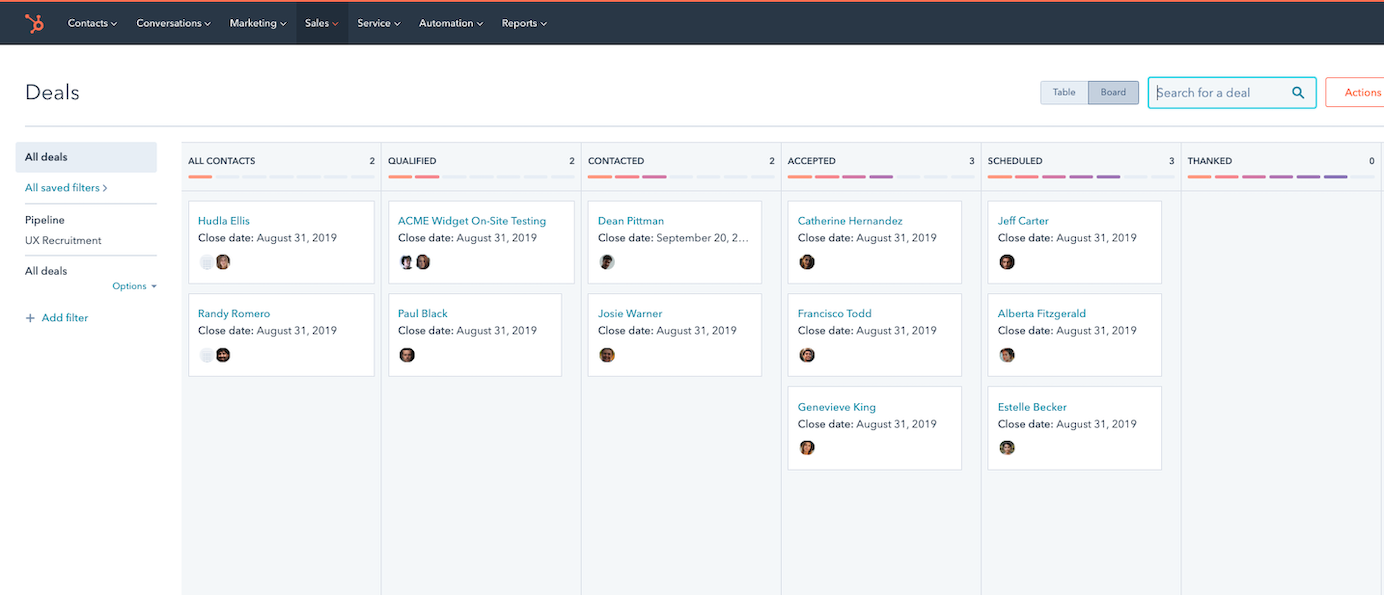
Task: Click the Scheduled stage progress bar
Action: [1080, 177]
